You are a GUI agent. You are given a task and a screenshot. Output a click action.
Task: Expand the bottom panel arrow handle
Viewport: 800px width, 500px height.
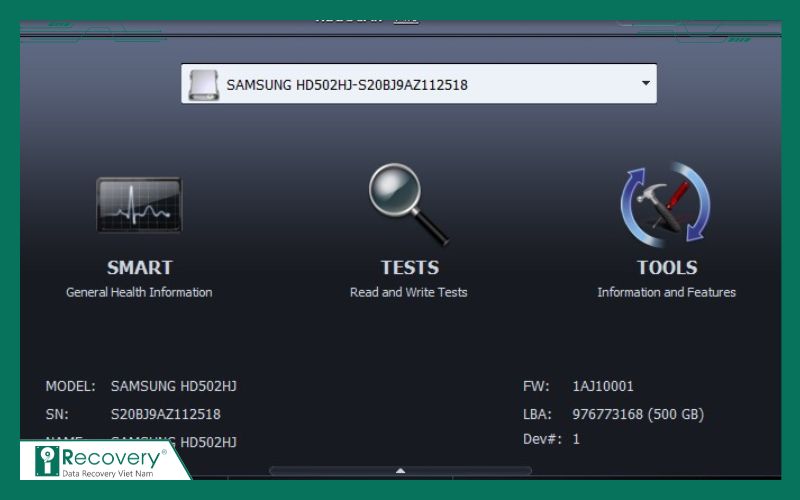coord(401,470)
